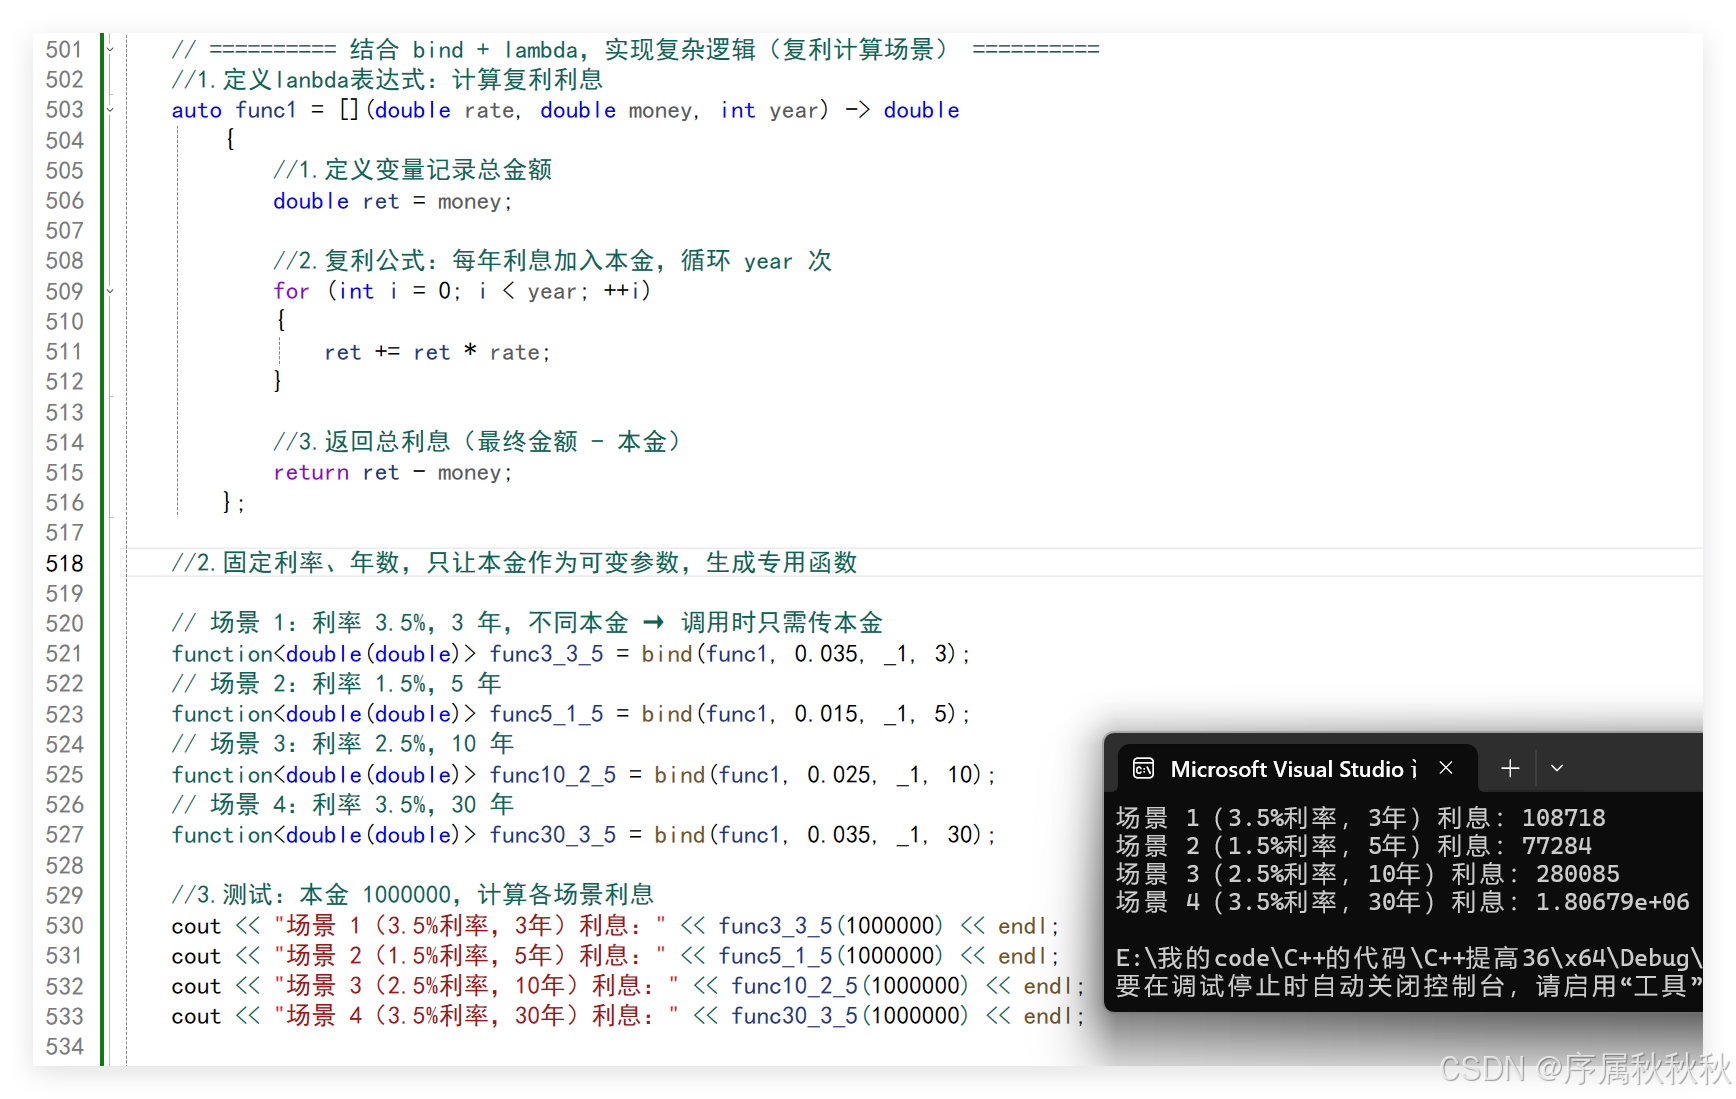This screenshot has height=1099, width=1736.
Task: Click line number 518 in the gutter
Action: pyautogui.click(x=65, y=563)
